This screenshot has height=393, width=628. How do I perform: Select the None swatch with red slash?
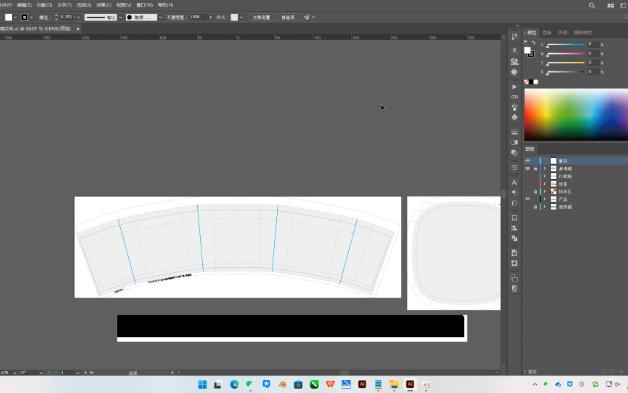click(x=526, y=82)
